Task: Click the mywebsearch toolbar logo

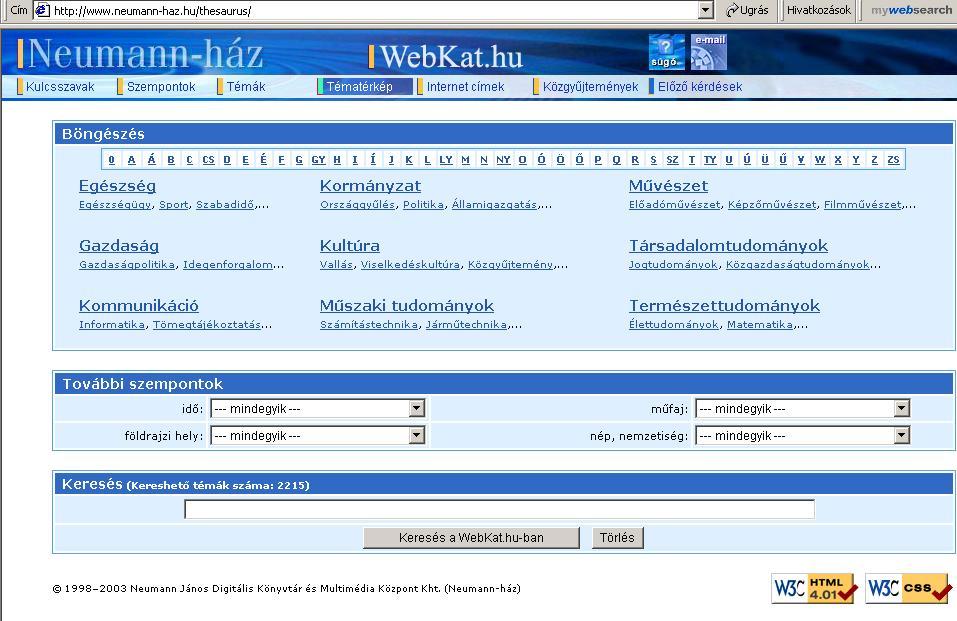Action: click(911, 10)
